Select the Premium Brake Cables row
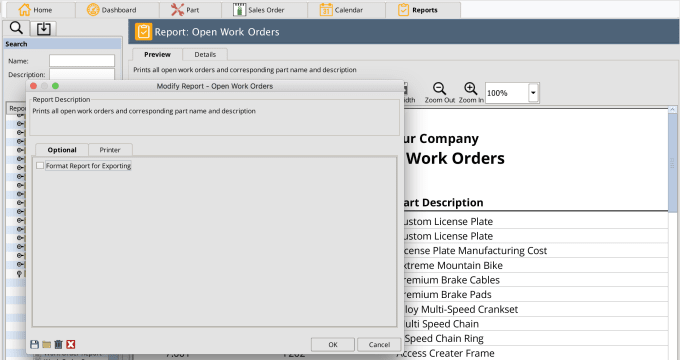The image size is (680, 360). pos(535,280)
